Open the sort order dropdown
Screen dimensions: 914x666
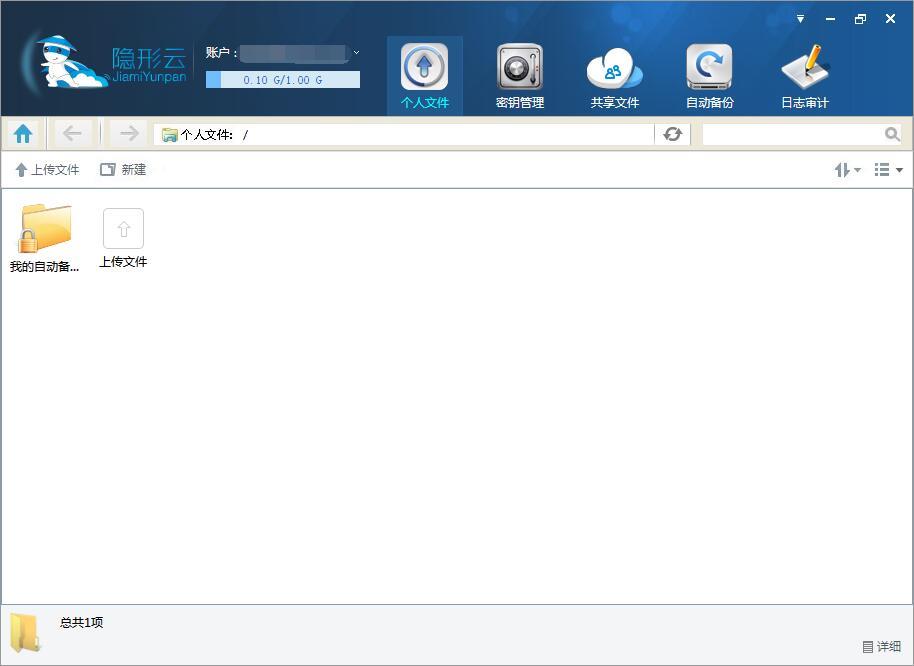[848, 170]
